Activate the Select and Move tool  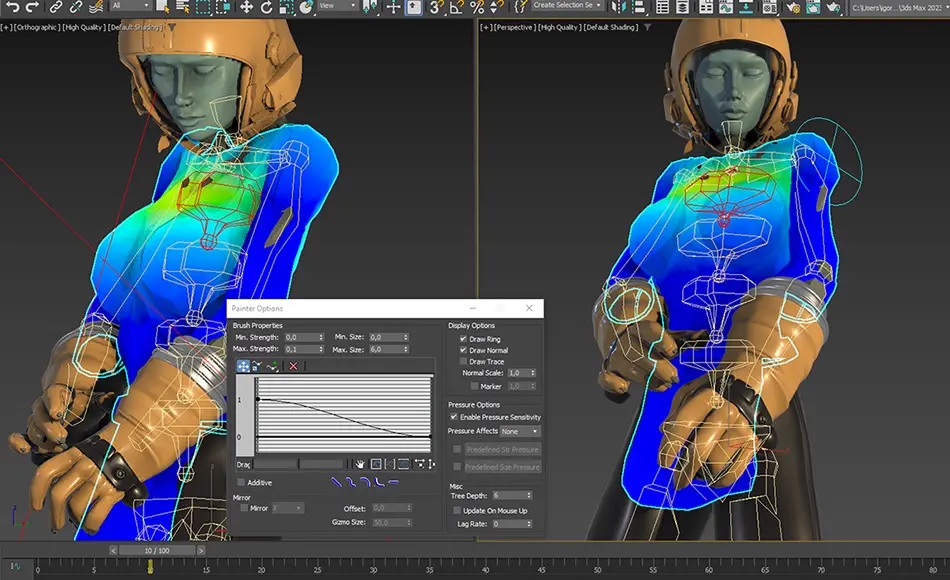pos(246,7)
